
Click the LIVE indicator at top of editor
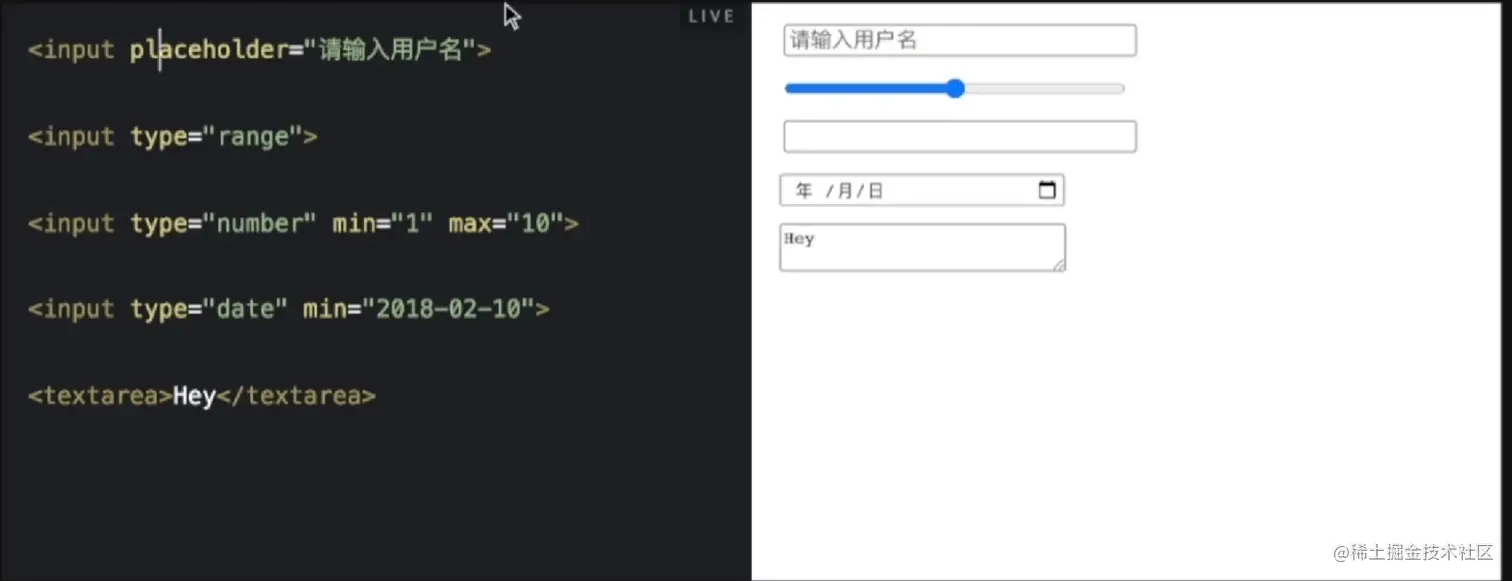point(711,15)
